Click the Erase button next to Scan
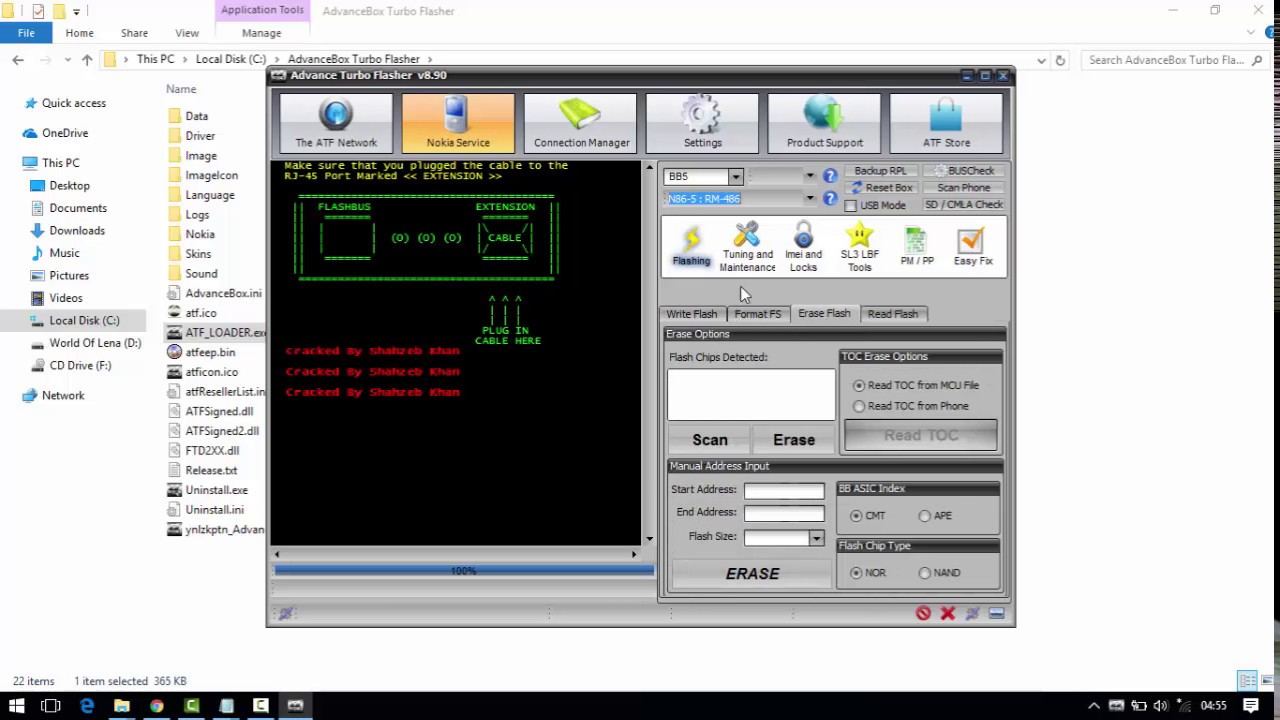 794,440
